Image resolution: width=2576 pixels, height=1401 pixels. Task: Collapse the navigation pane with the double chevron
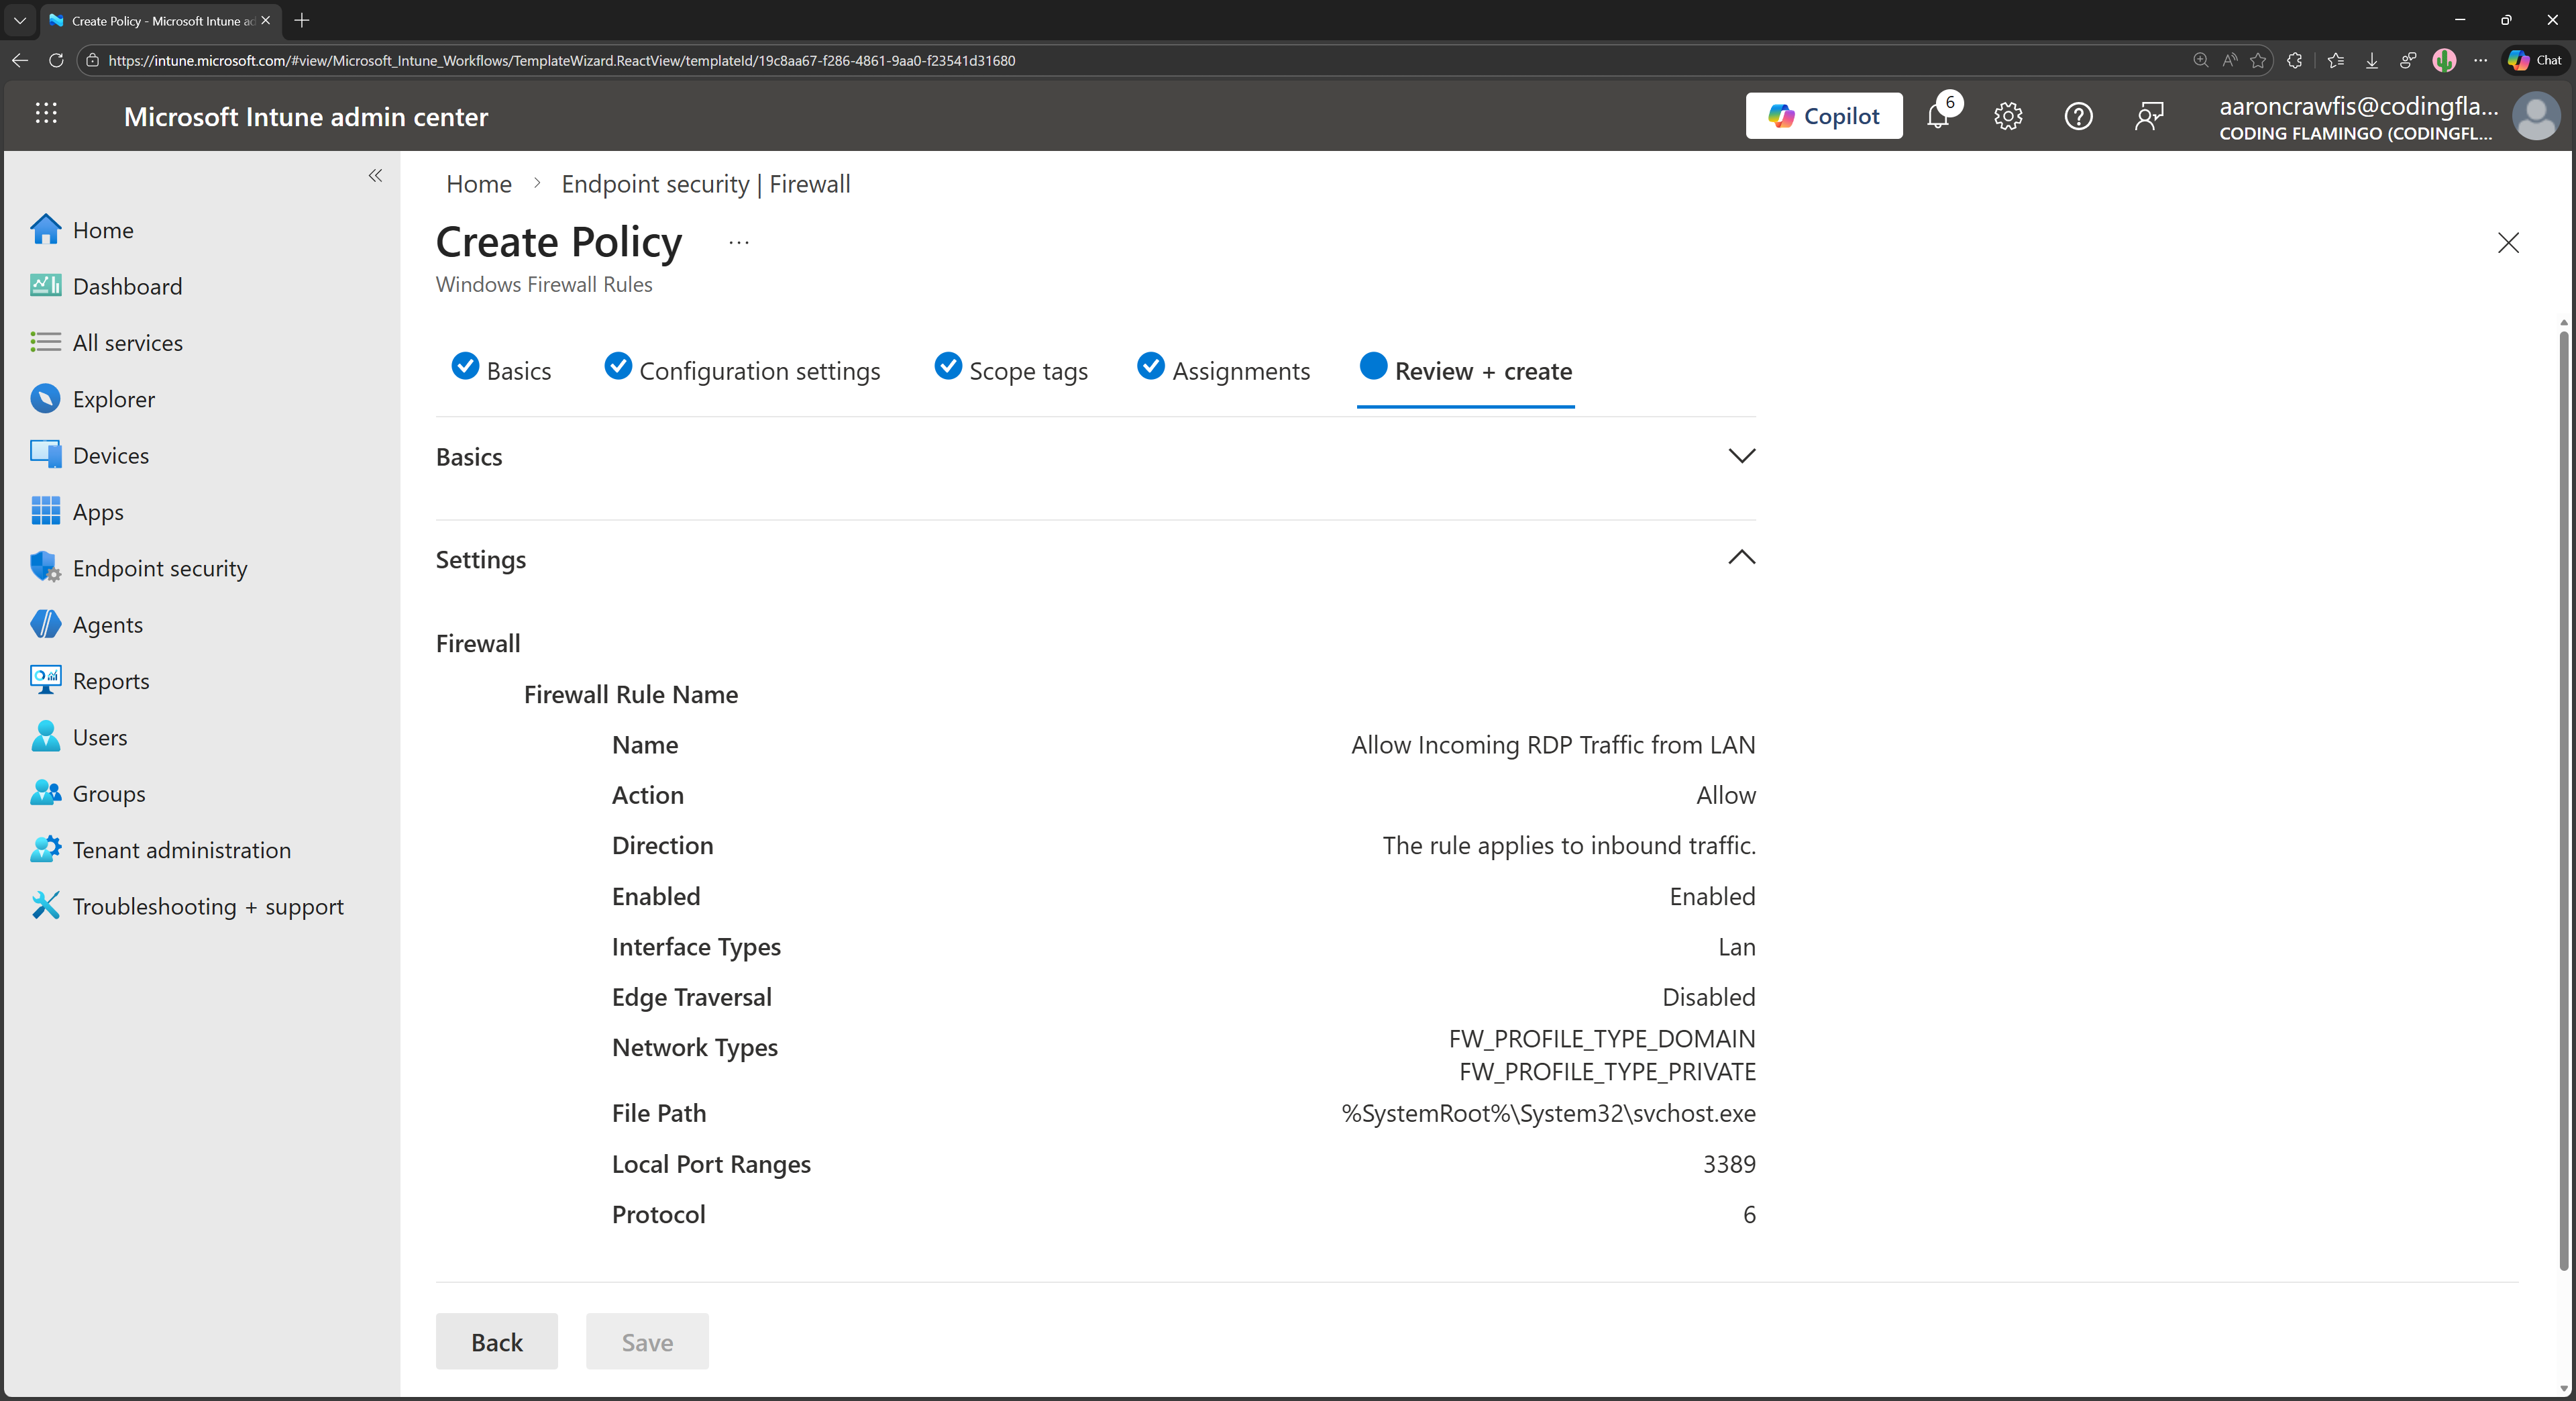[376, 176]
